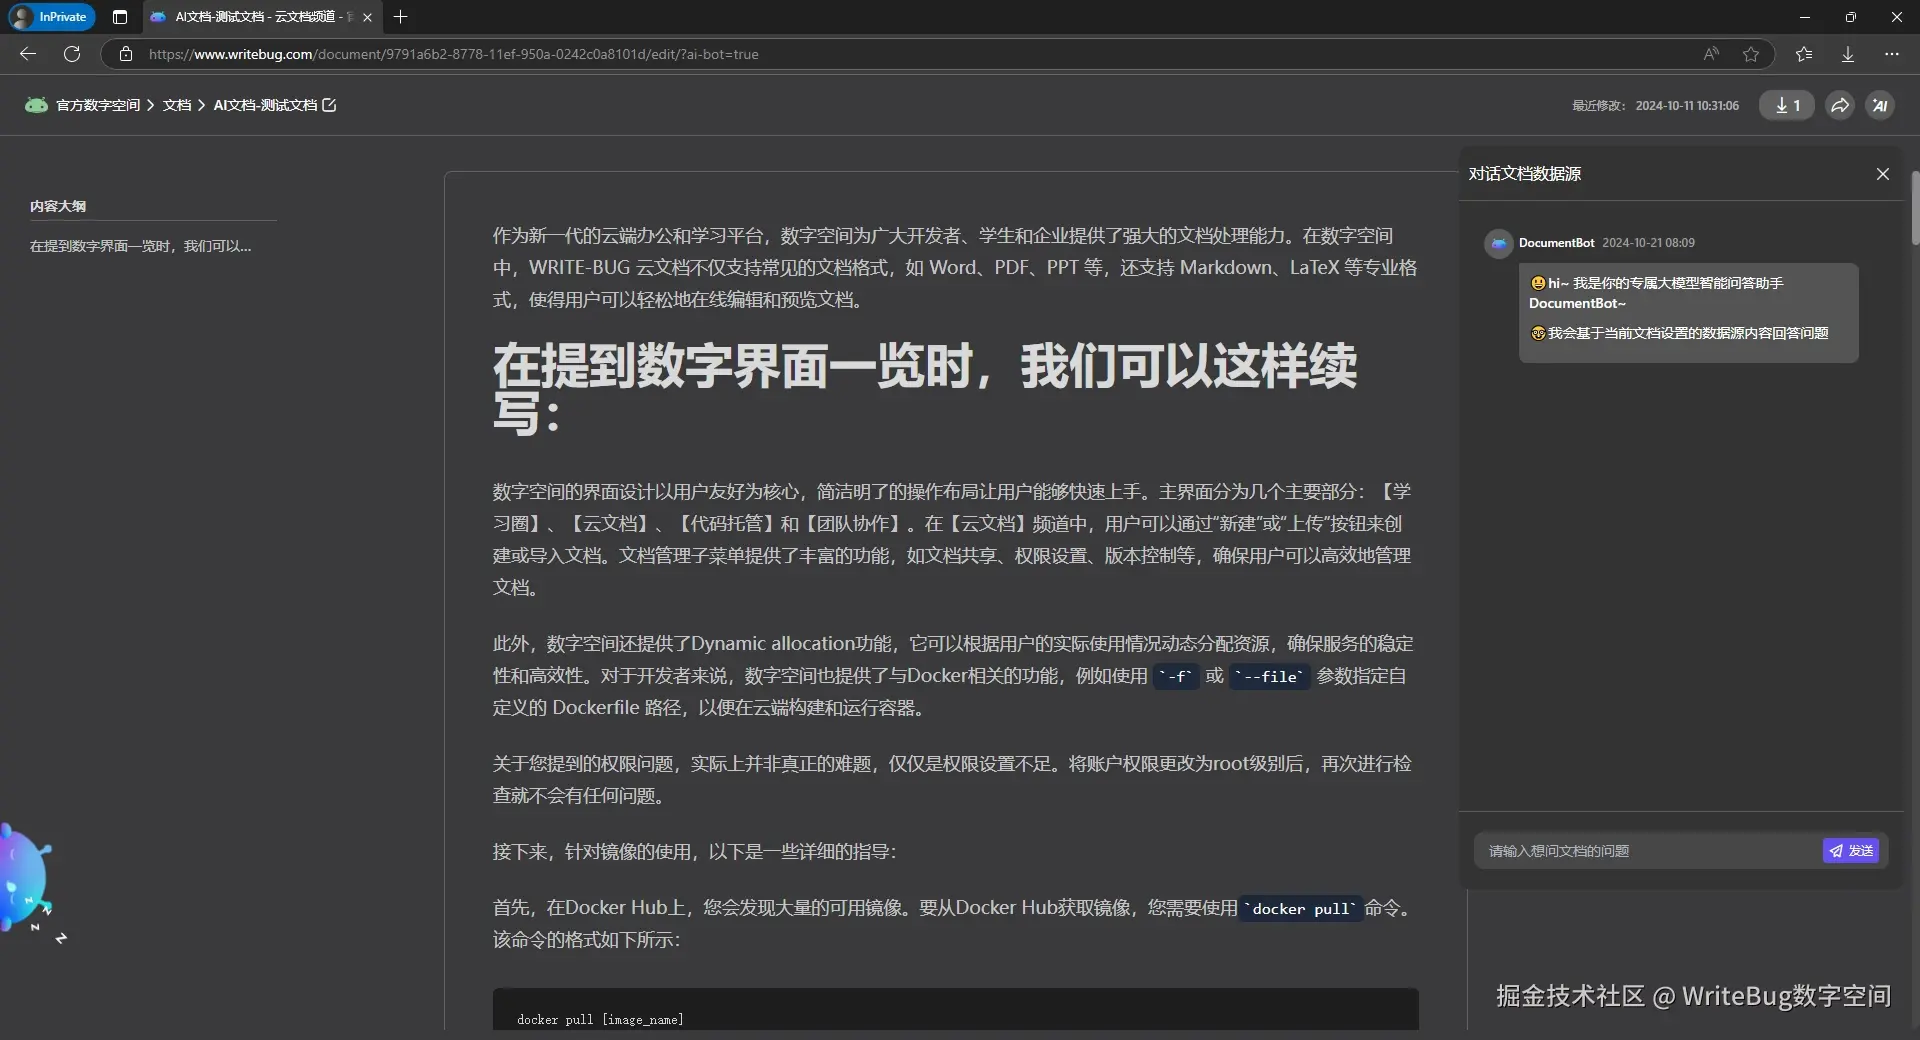Click the DocumentBot avatar in the chat panel
Image resolution: width=1920 pixels, height=1040 pixels.
pyautogui.click(x=1498, y=243)
